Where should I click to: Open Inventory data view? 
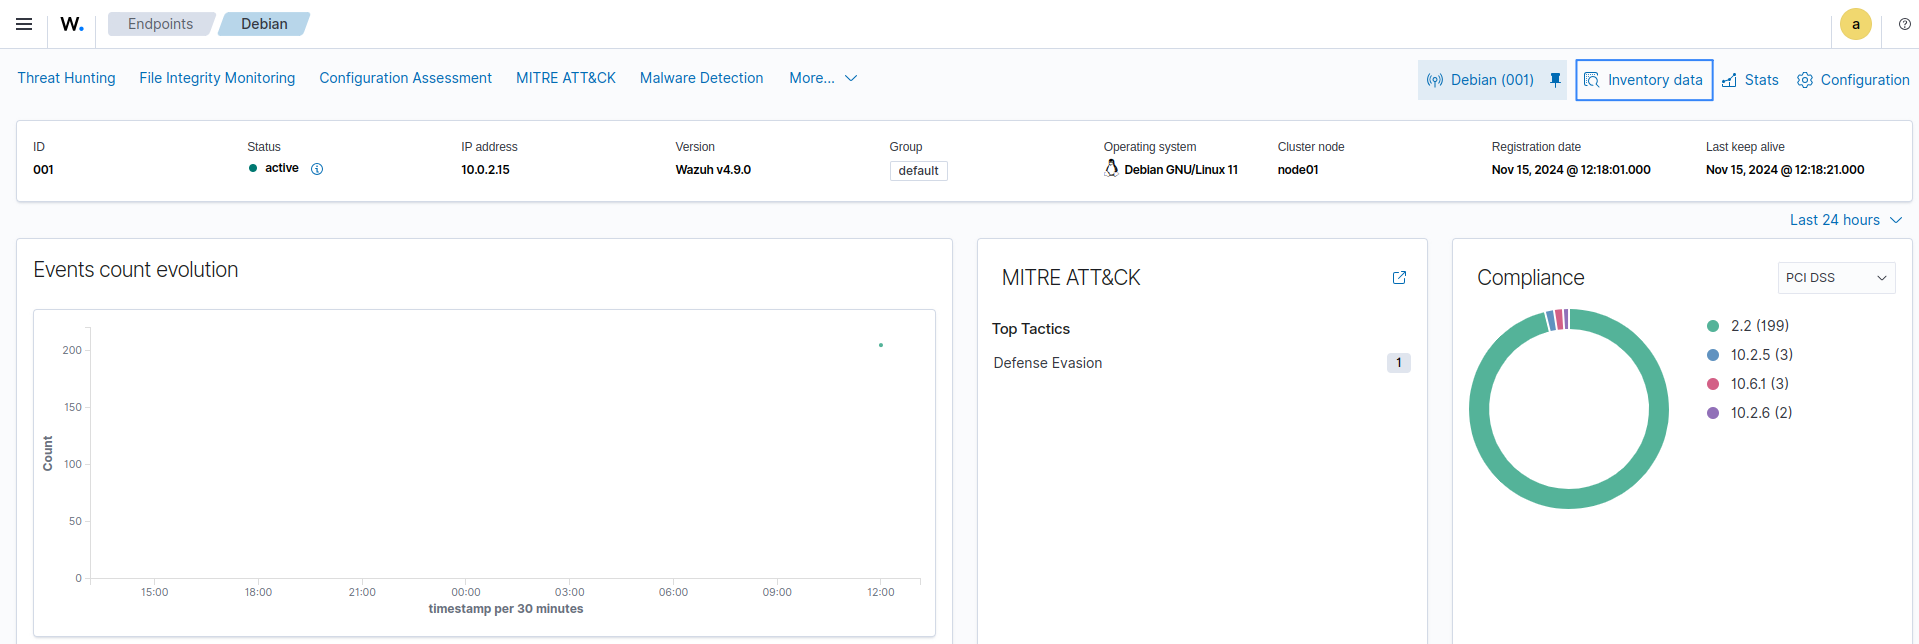(x=1644, y=80)
